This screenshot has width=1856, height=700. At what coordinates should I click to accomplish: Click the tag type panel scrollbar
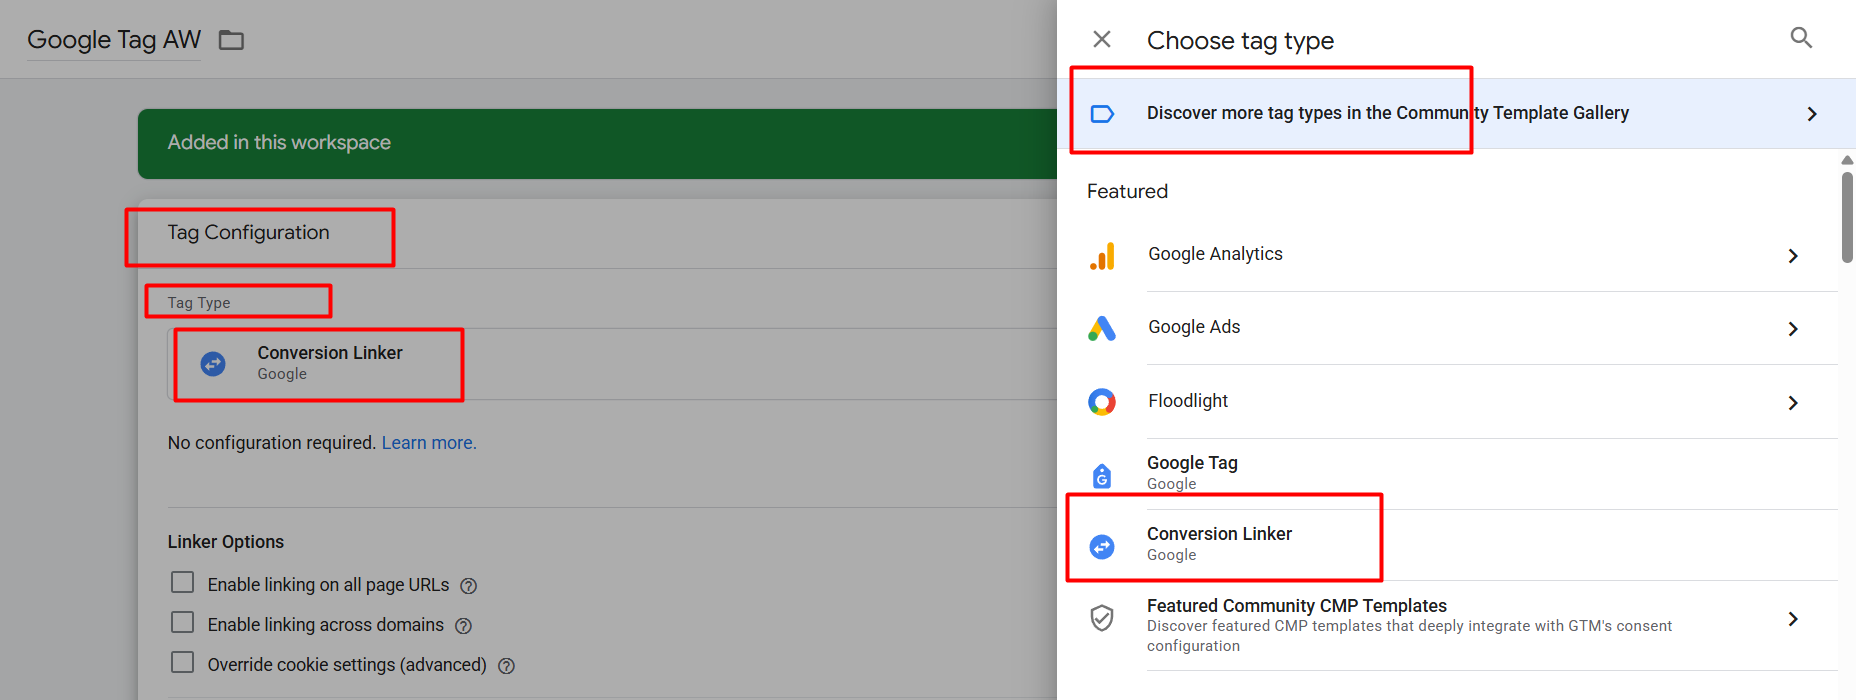tap(1847, 217)
